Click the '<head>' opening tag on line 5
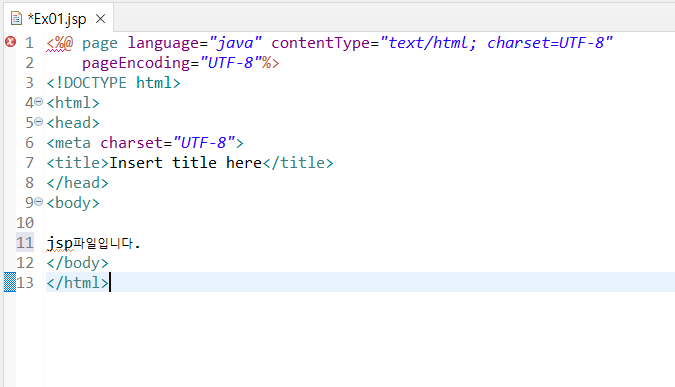The height and width of the screenshot is (387, 675). 73,123
